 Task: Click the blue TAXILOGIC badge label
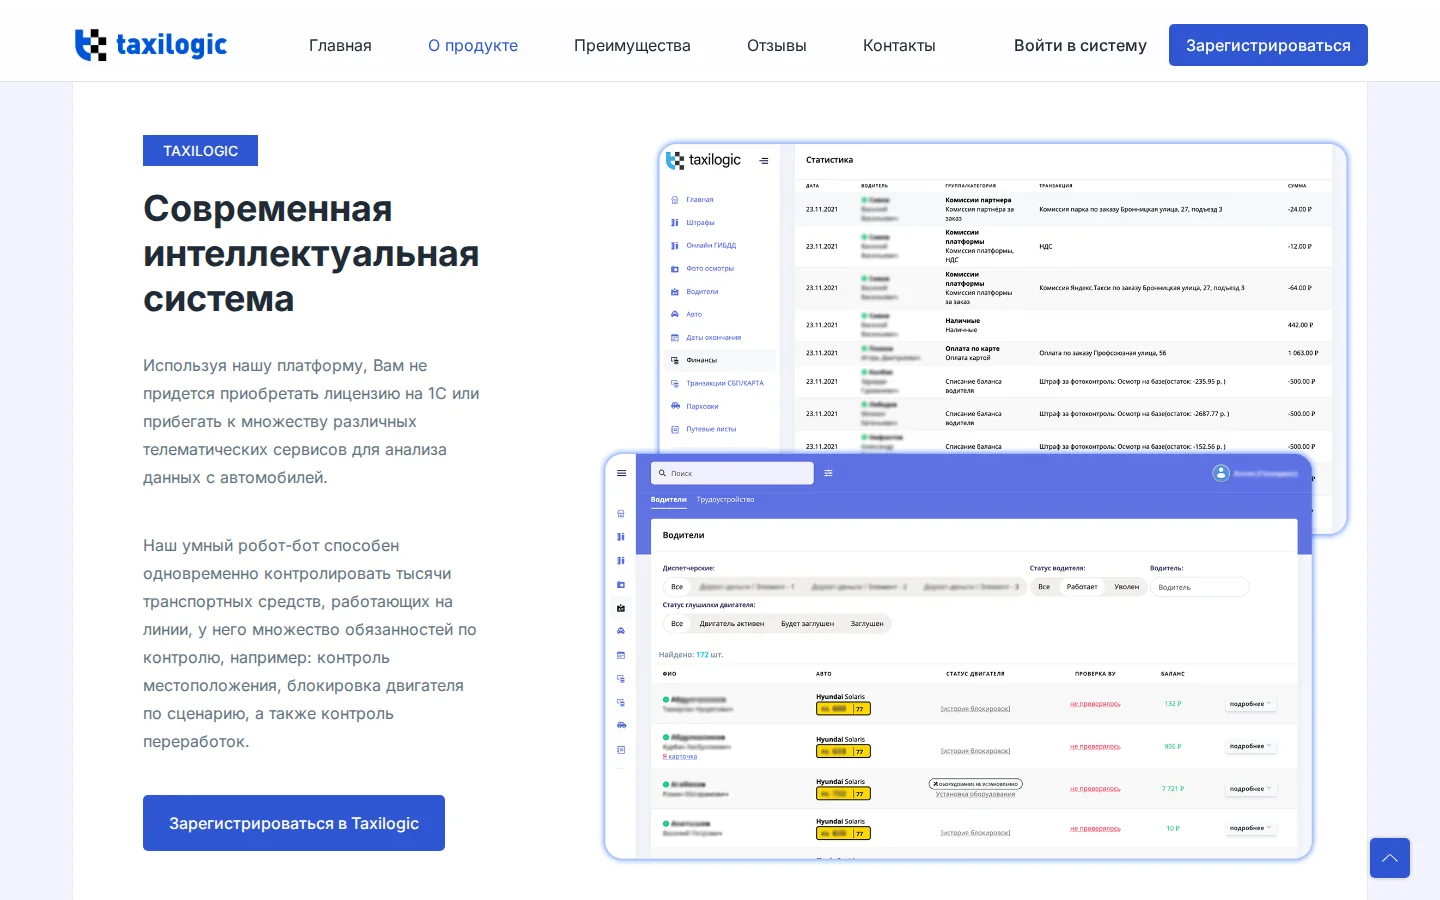point(200,150)
